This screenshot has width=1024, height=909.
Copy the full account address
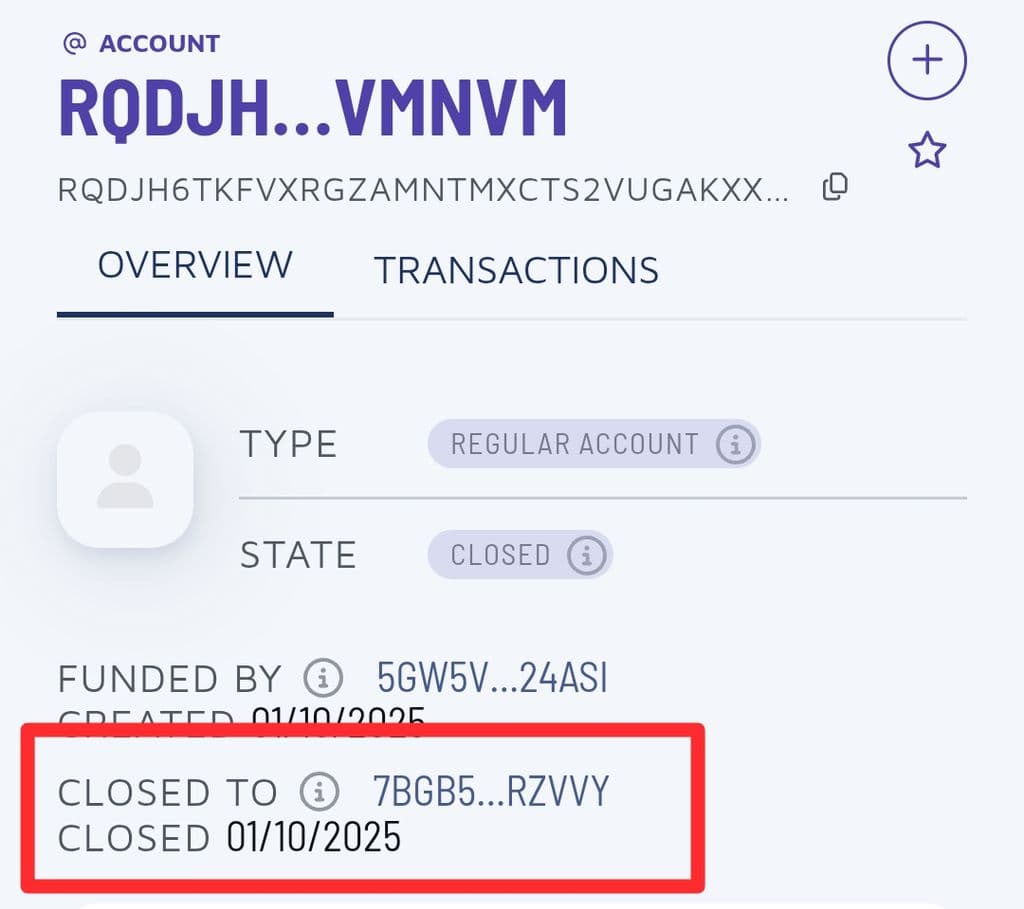point(835,187)
